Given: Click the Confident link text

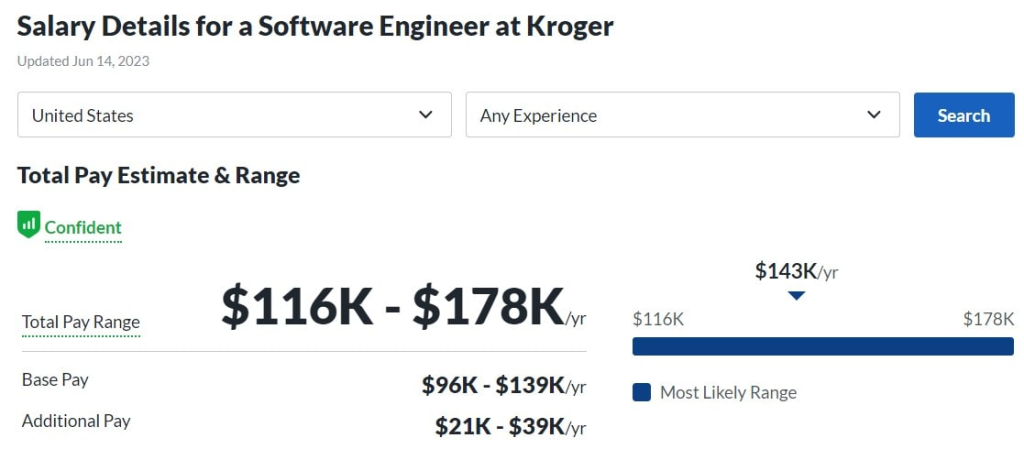Looking at the screenshot, I should [x=83, y=228].
